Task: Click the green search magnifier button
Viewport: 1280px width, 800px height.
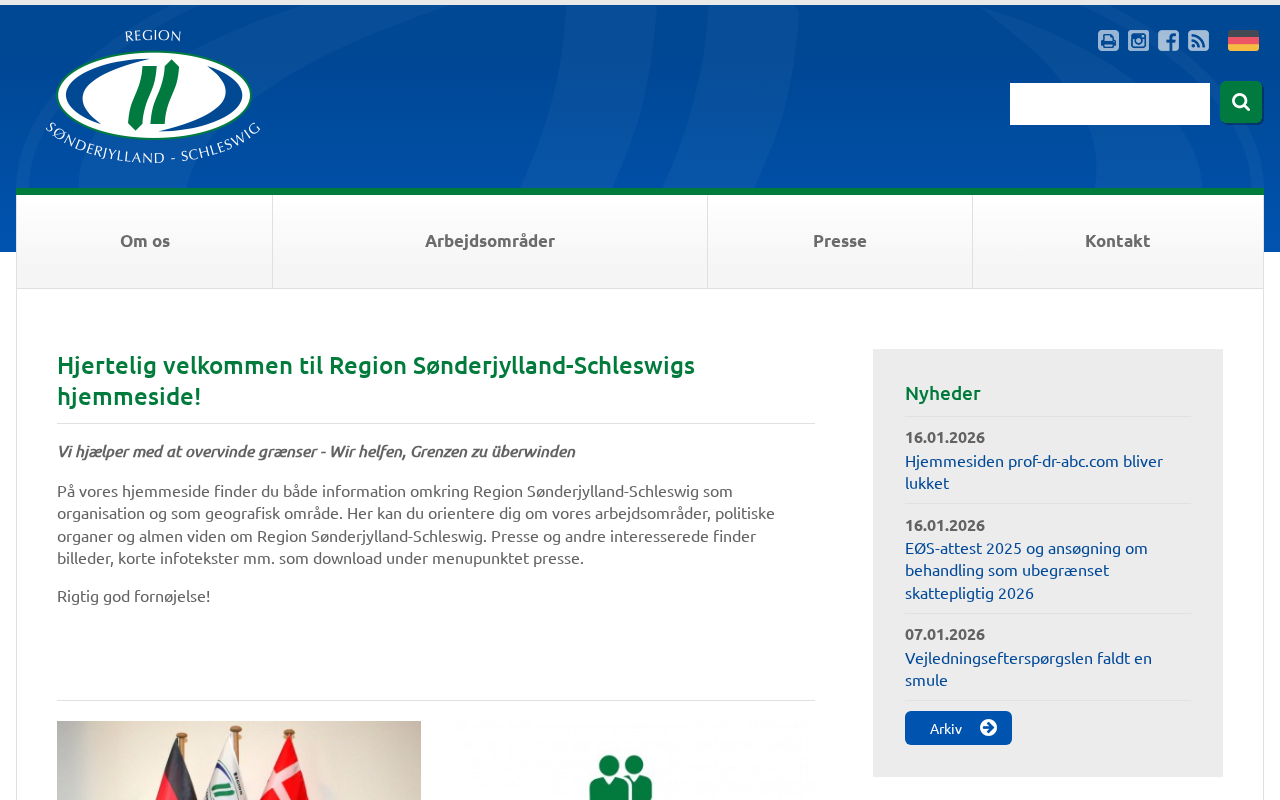Action: 1241,102
